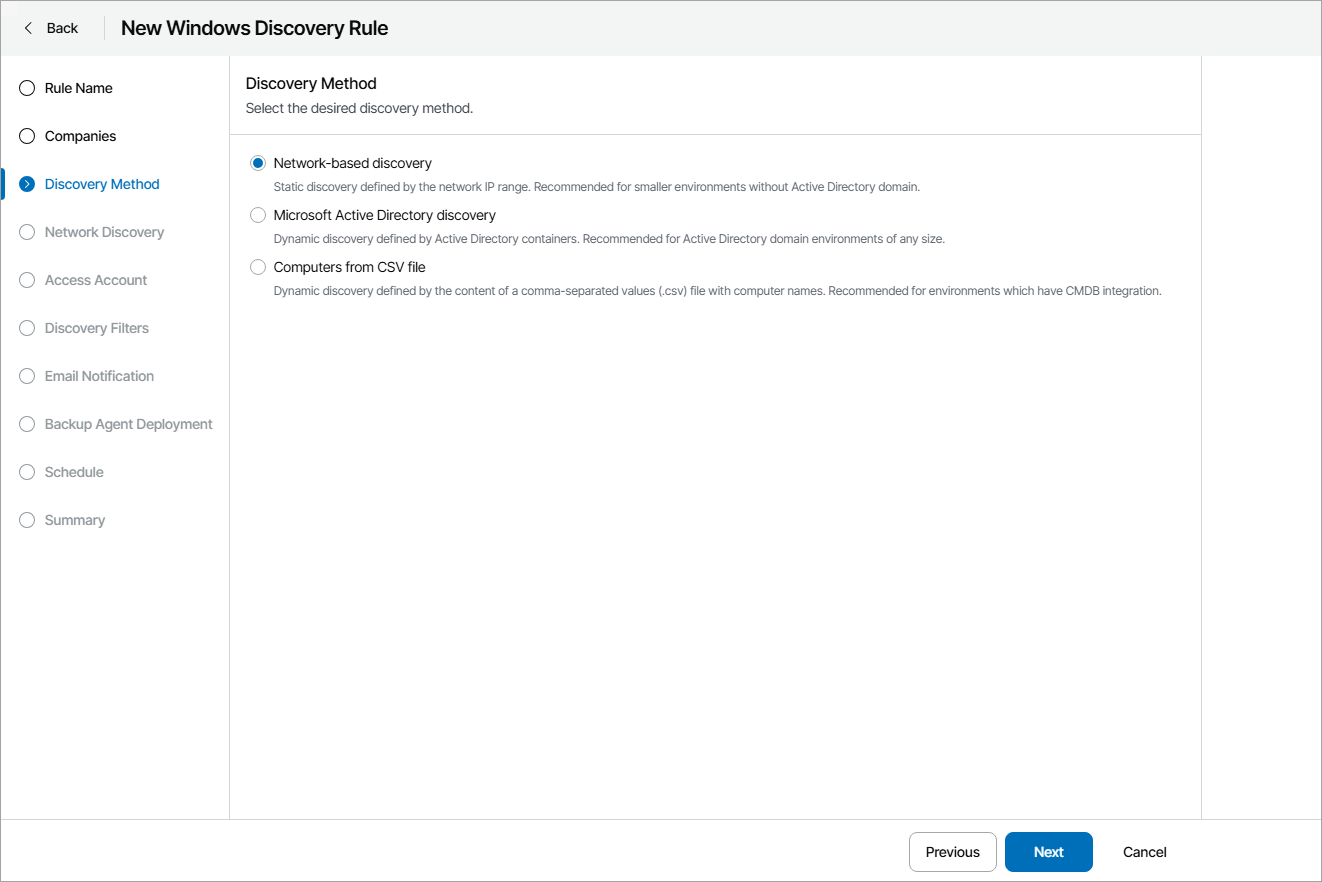
Task: Click the Network Discovery step circle icon
Action: pyautogui.click(x=26, y=232)
